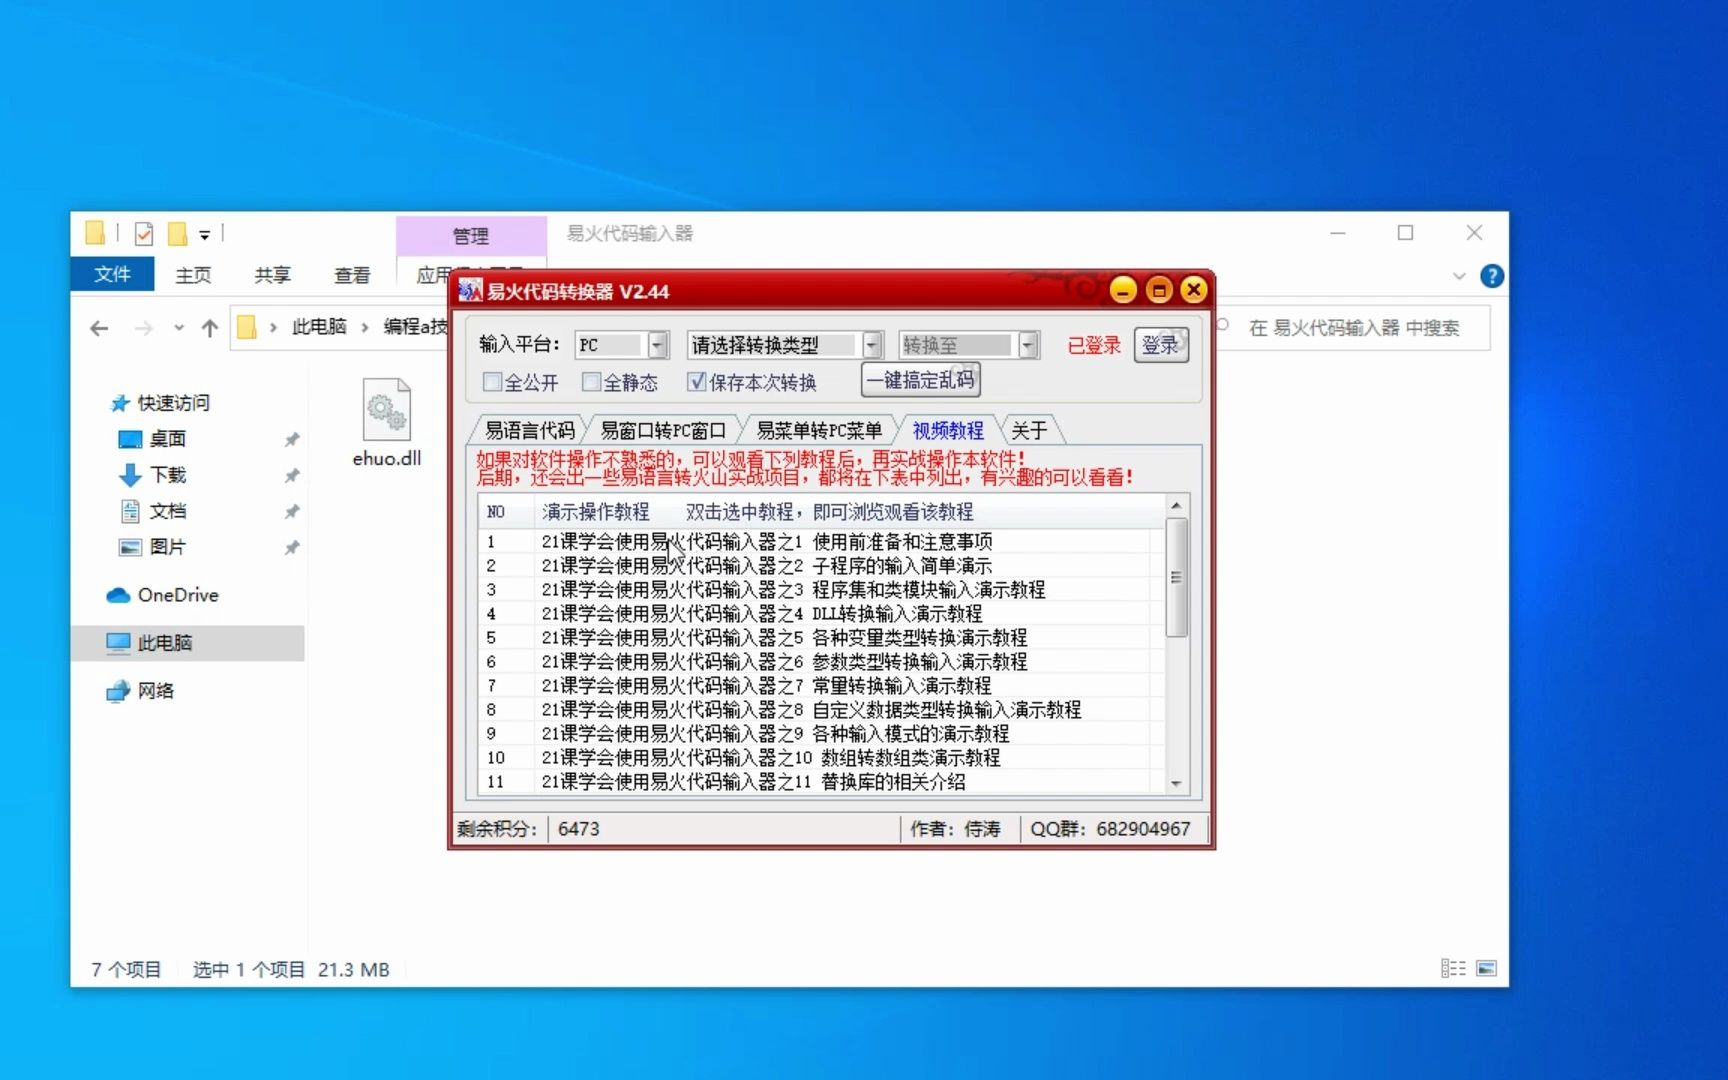Click the Explorer properties quick access icon
The image size is (1728, 1080).
click(144, 234)
